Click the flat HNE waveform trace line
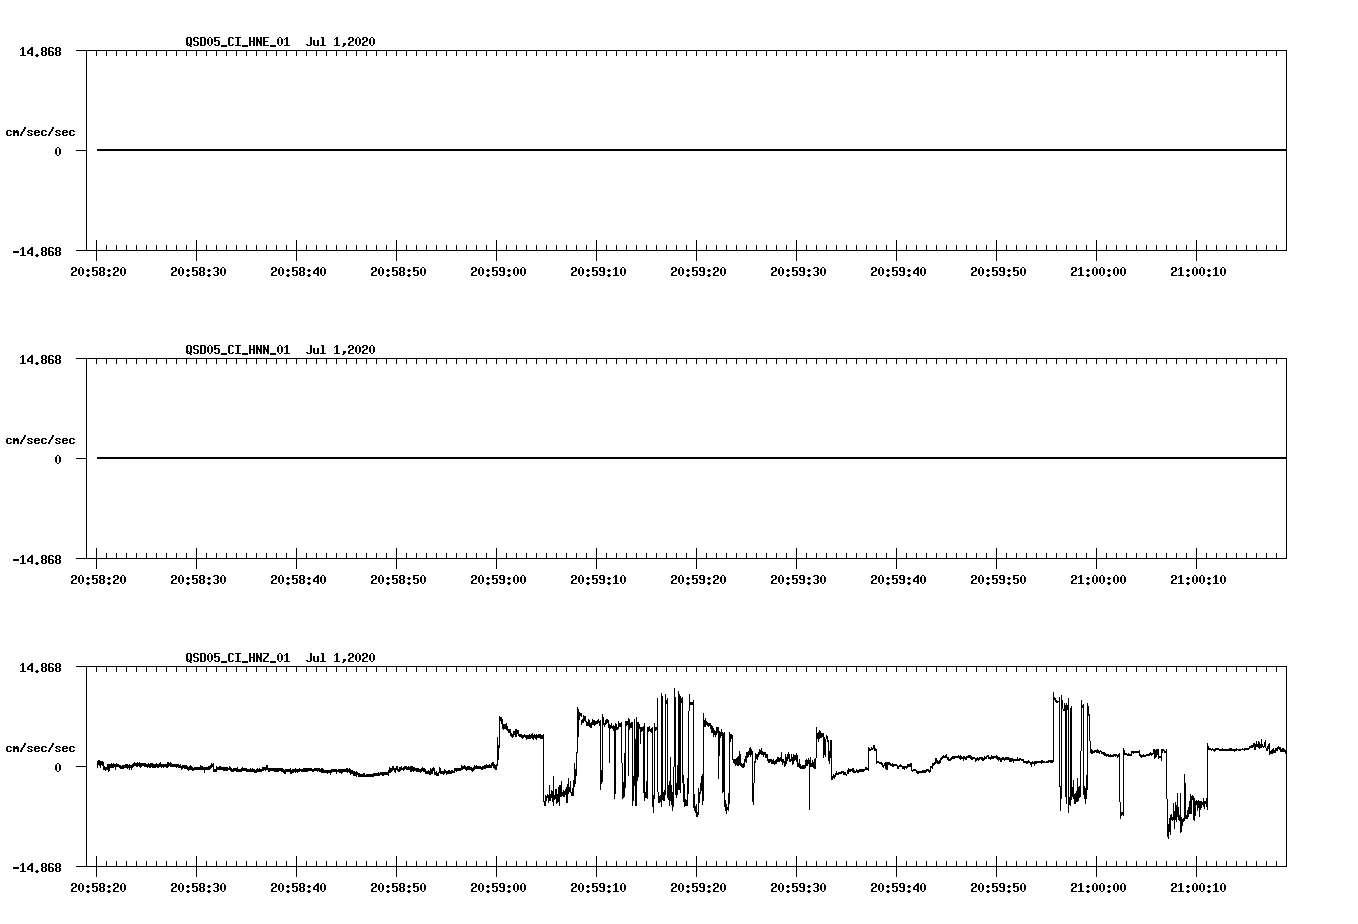This screenshot has height=924, width=1358. click(x=691, y=150)
